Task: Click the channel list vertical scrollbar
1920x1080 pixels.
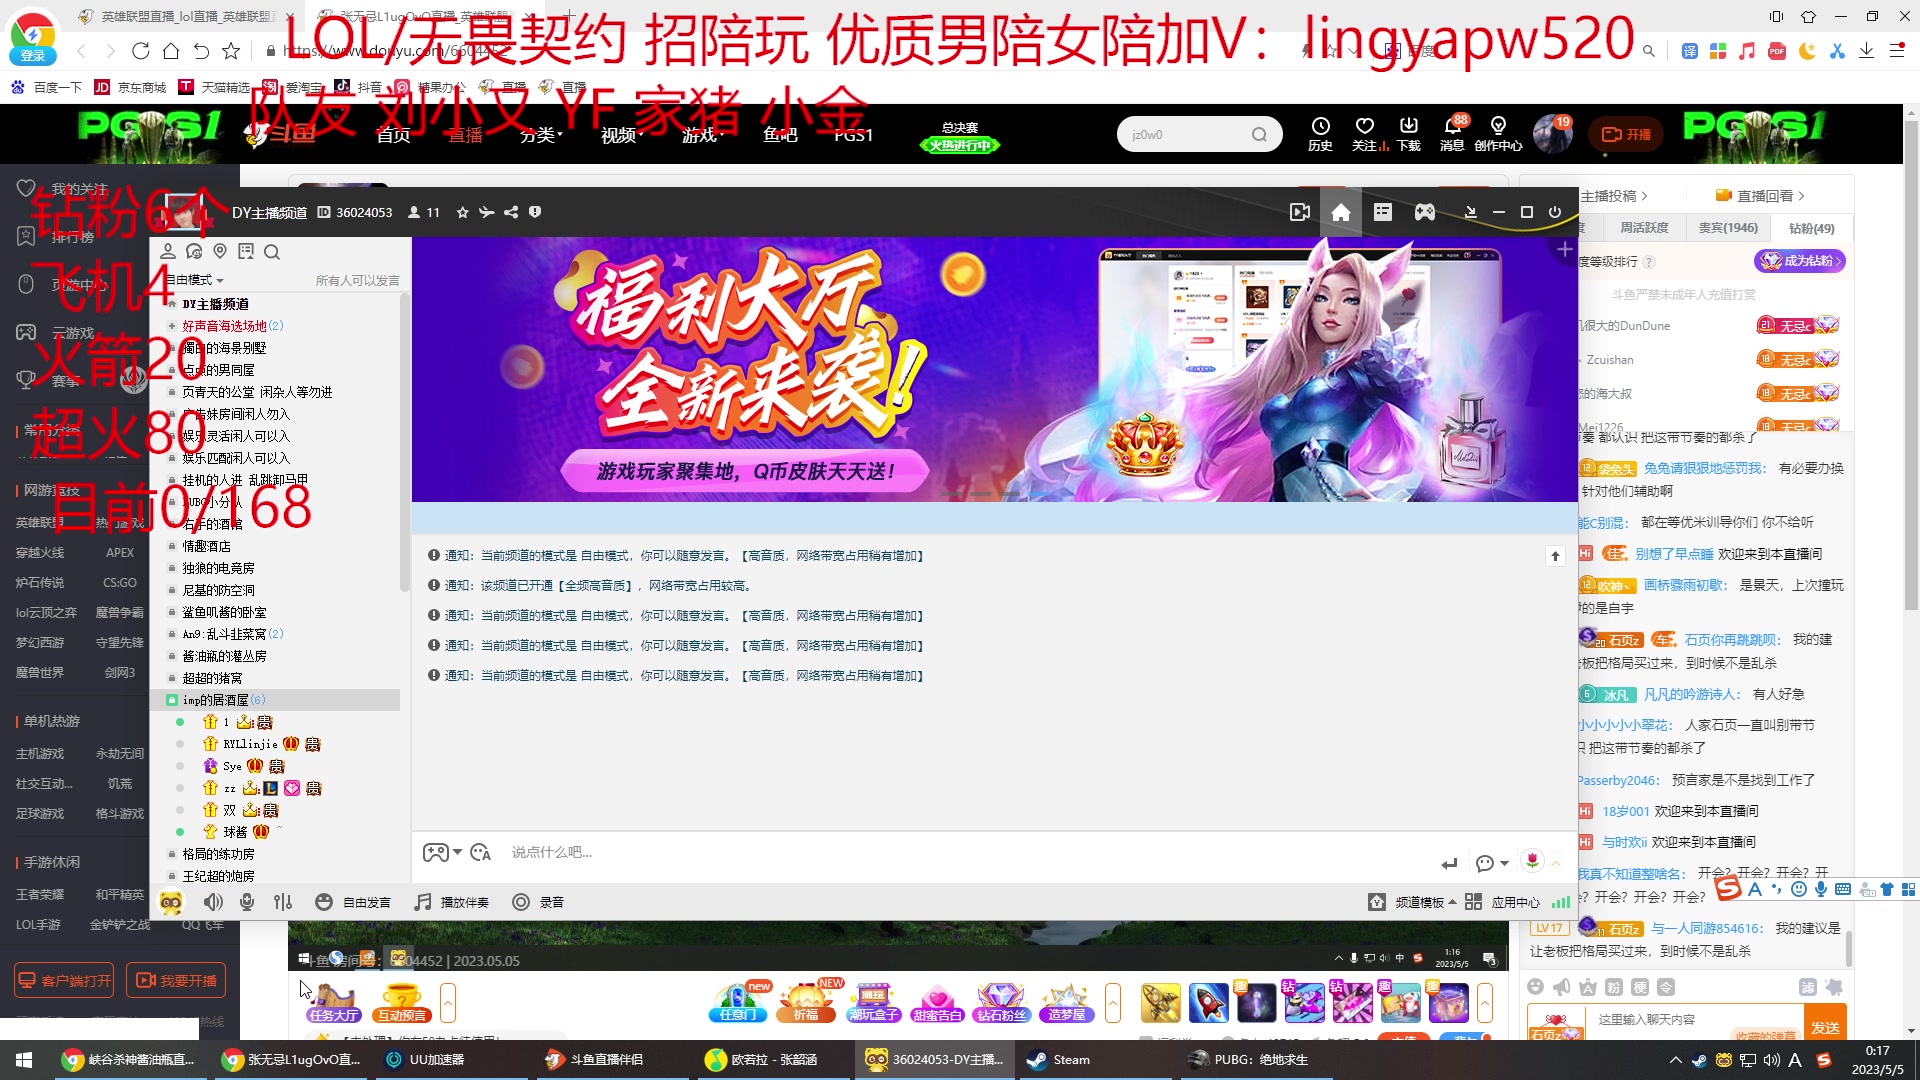Action: [x=404, y=440]
